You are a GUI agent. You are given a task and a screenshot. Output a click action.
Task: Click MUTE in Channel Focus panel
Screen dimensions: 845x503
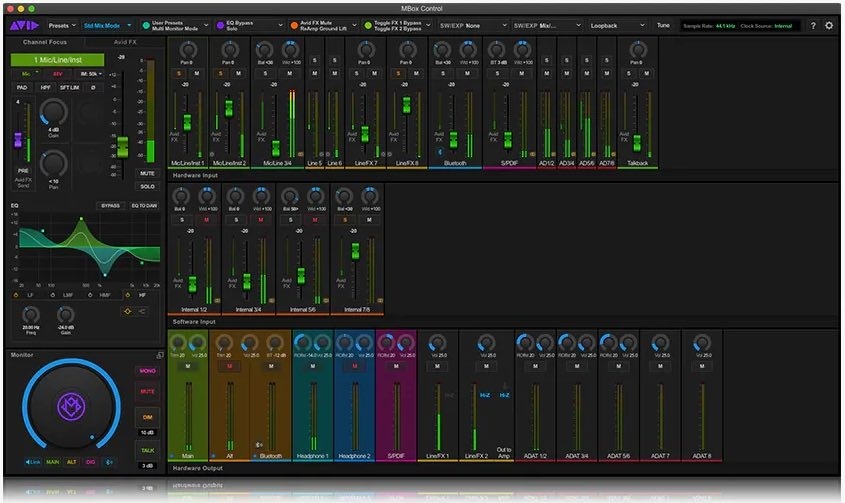(x=147, y=174)
